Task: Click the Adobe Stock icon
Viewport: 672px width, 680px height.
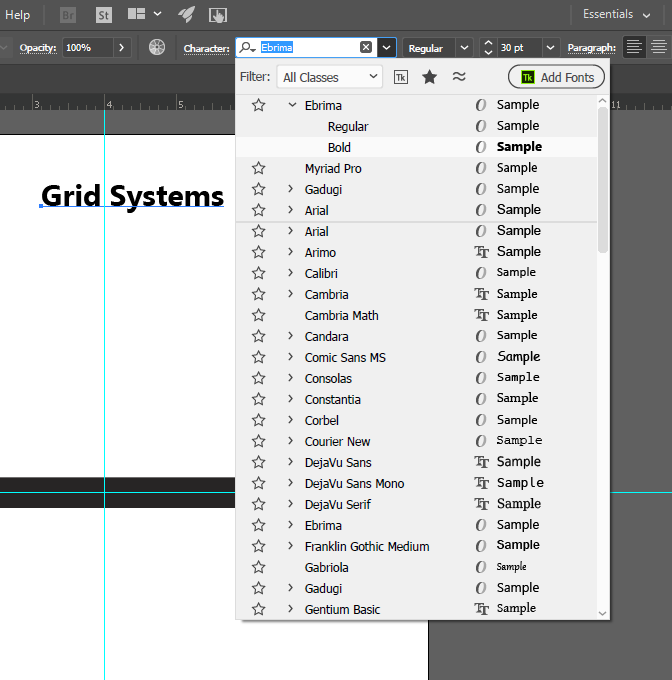Action: [x=104, y=15]
